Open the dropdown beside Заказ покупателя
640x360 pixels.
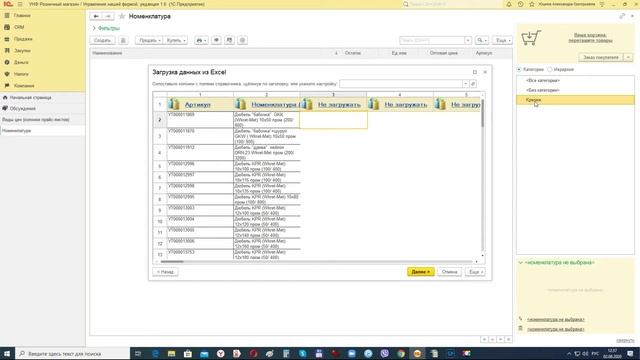(628, 58)
